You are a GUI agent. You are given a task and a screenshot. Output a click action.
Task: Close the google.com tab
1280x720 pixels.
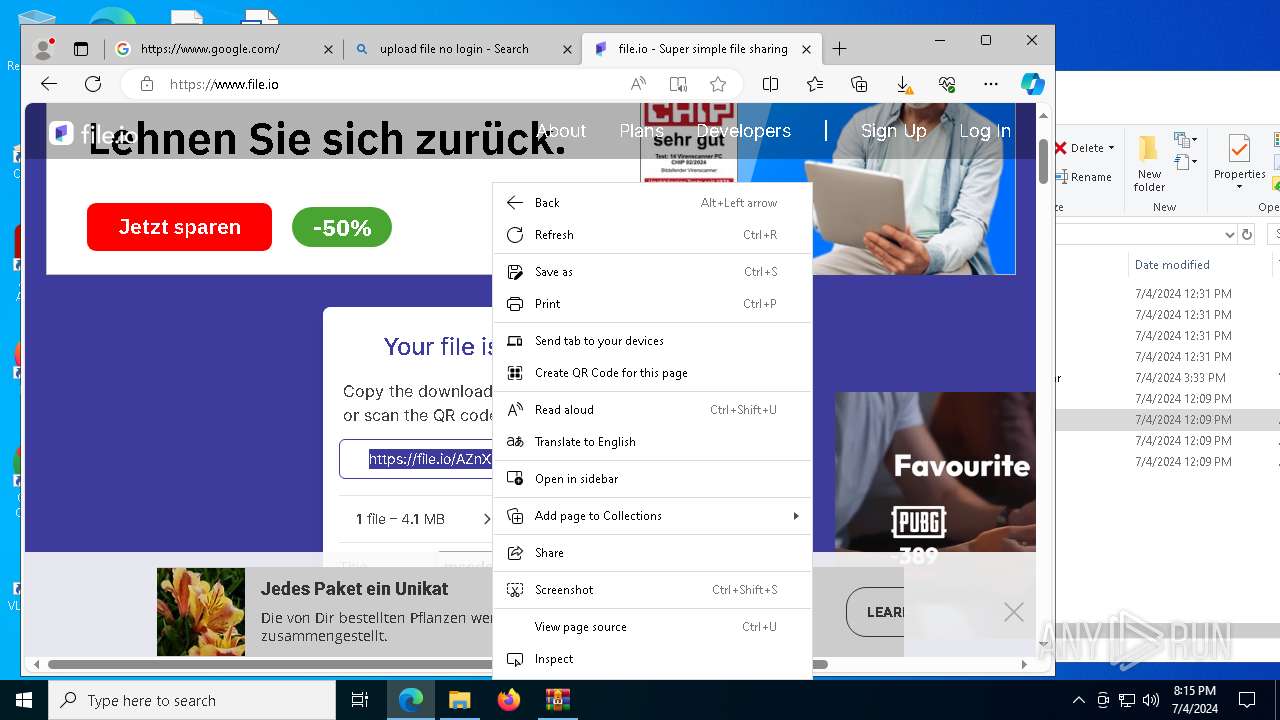coord(328,49)
